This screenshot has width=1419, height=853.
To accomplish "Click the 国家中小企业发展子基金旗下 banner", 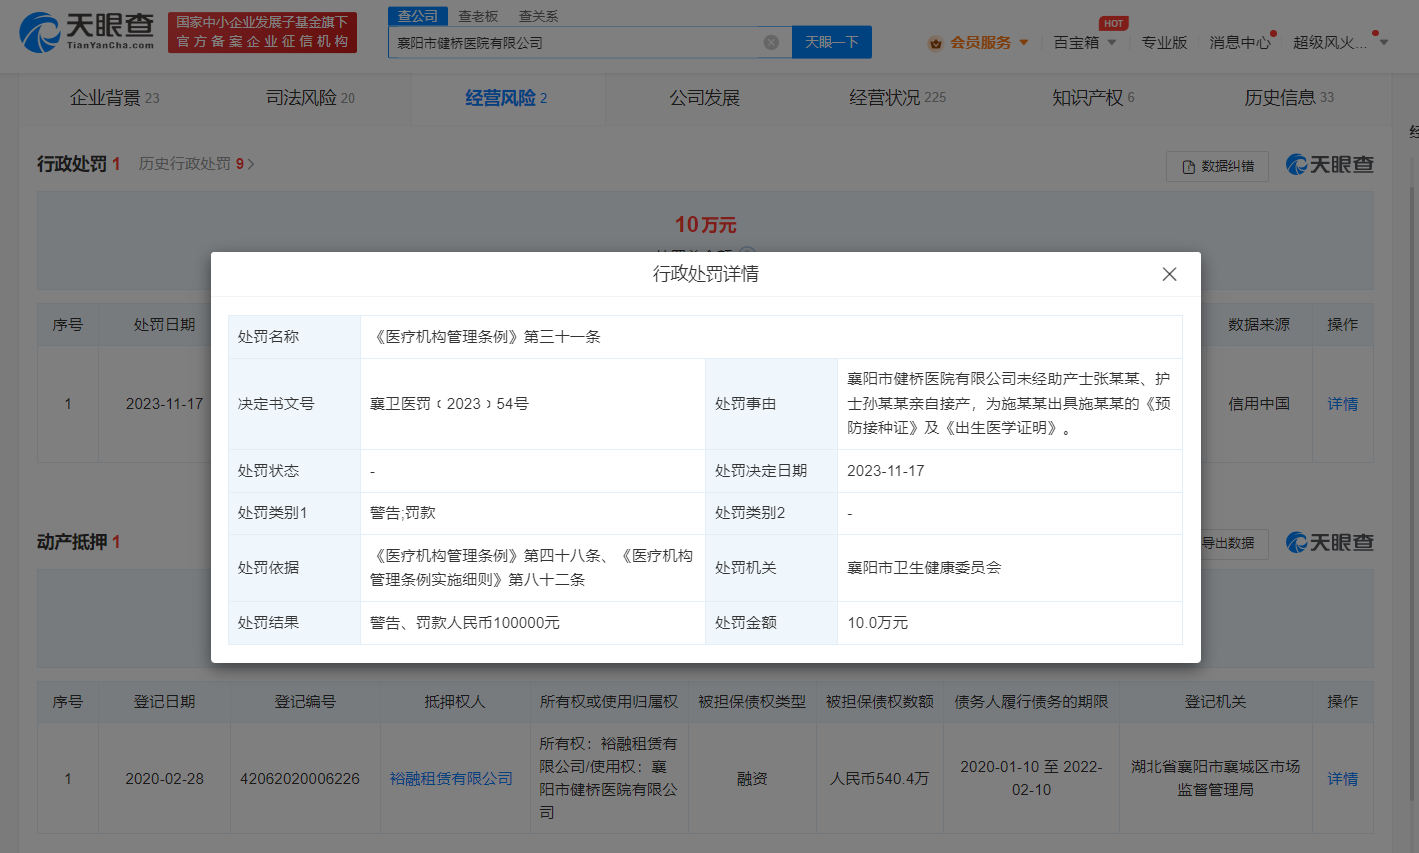I will pos(262,32).
